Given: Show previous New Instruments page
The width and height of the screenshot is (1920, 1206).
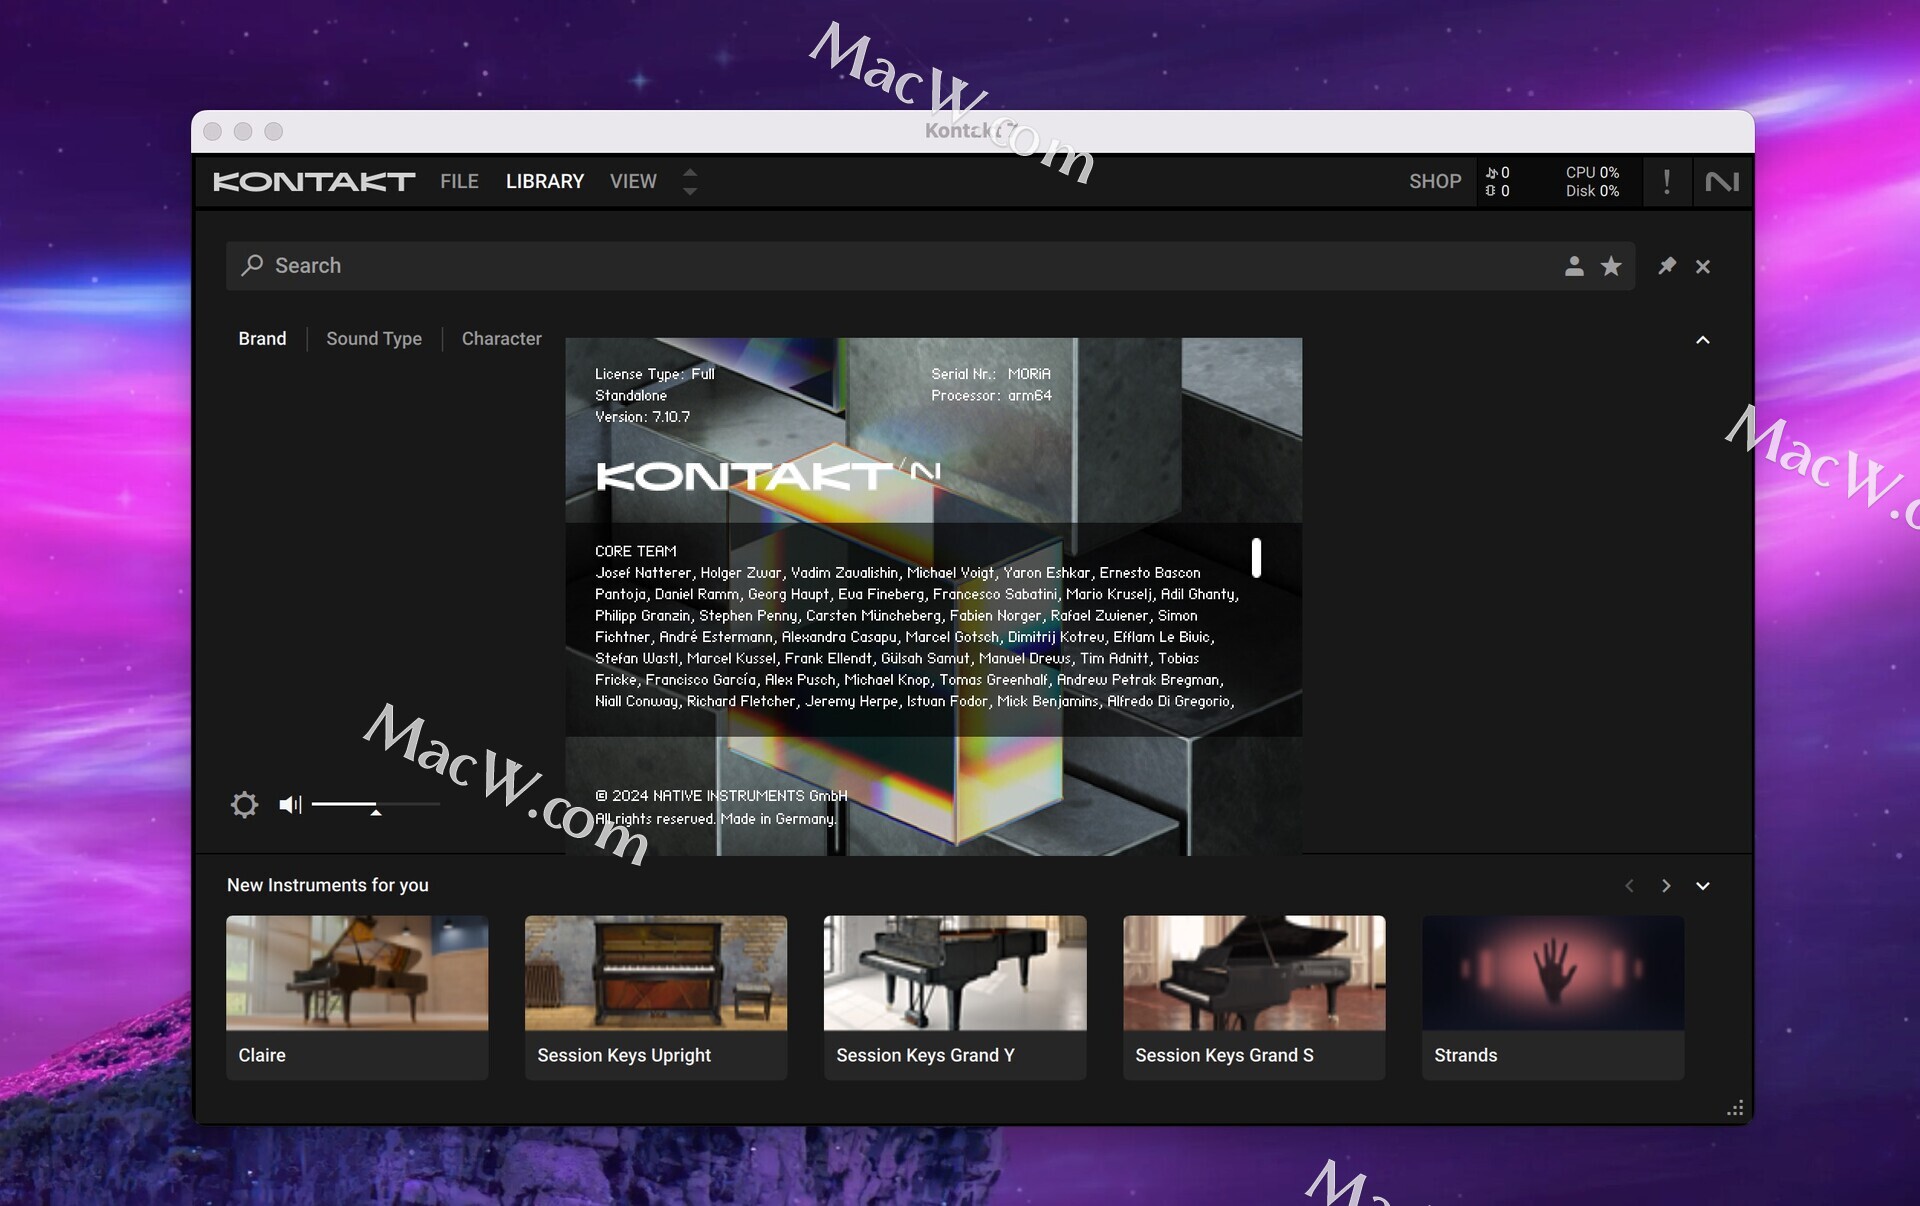Looking at the screenshot, I should 1629,886.
